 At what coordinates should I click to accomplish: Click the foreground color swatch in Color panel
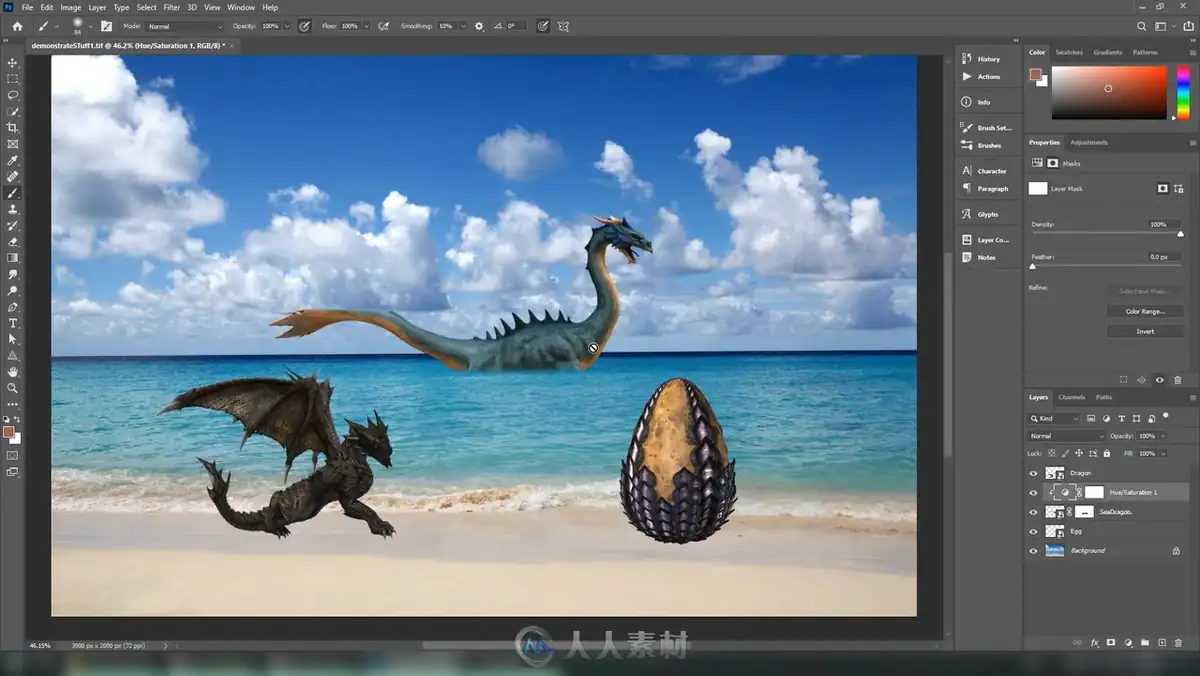coord(1035,75)
